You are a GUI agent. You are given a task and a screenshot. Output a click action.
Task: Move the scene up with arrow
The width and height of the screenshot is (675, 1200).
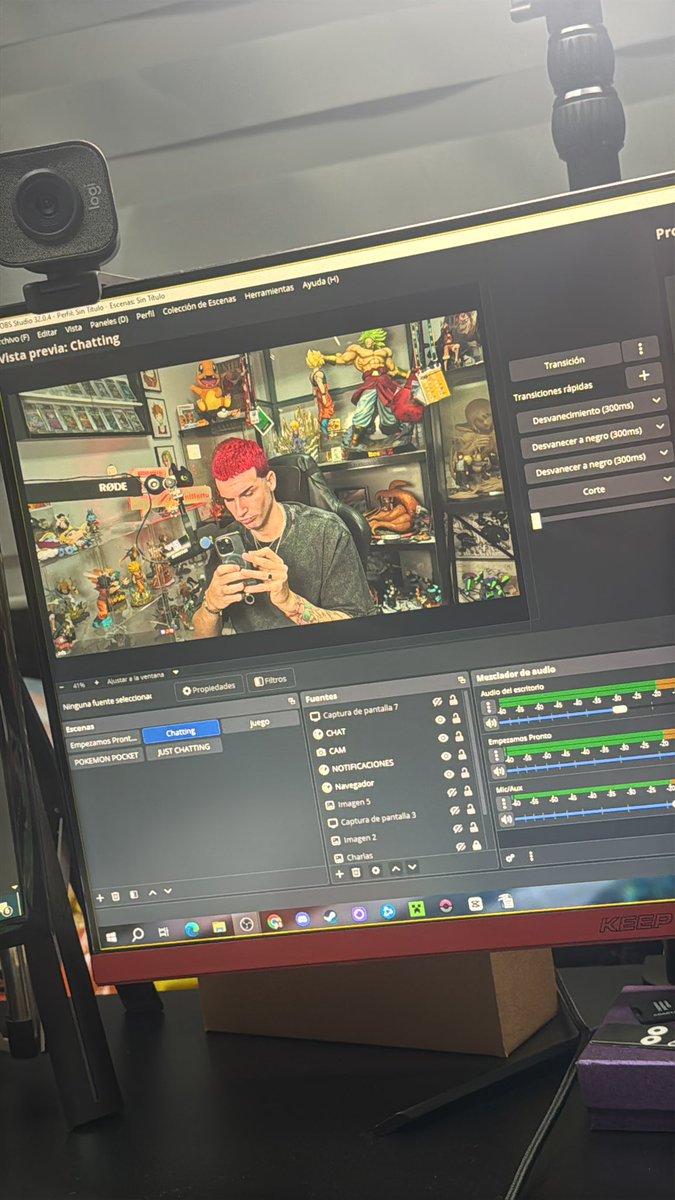pos(152,892)
